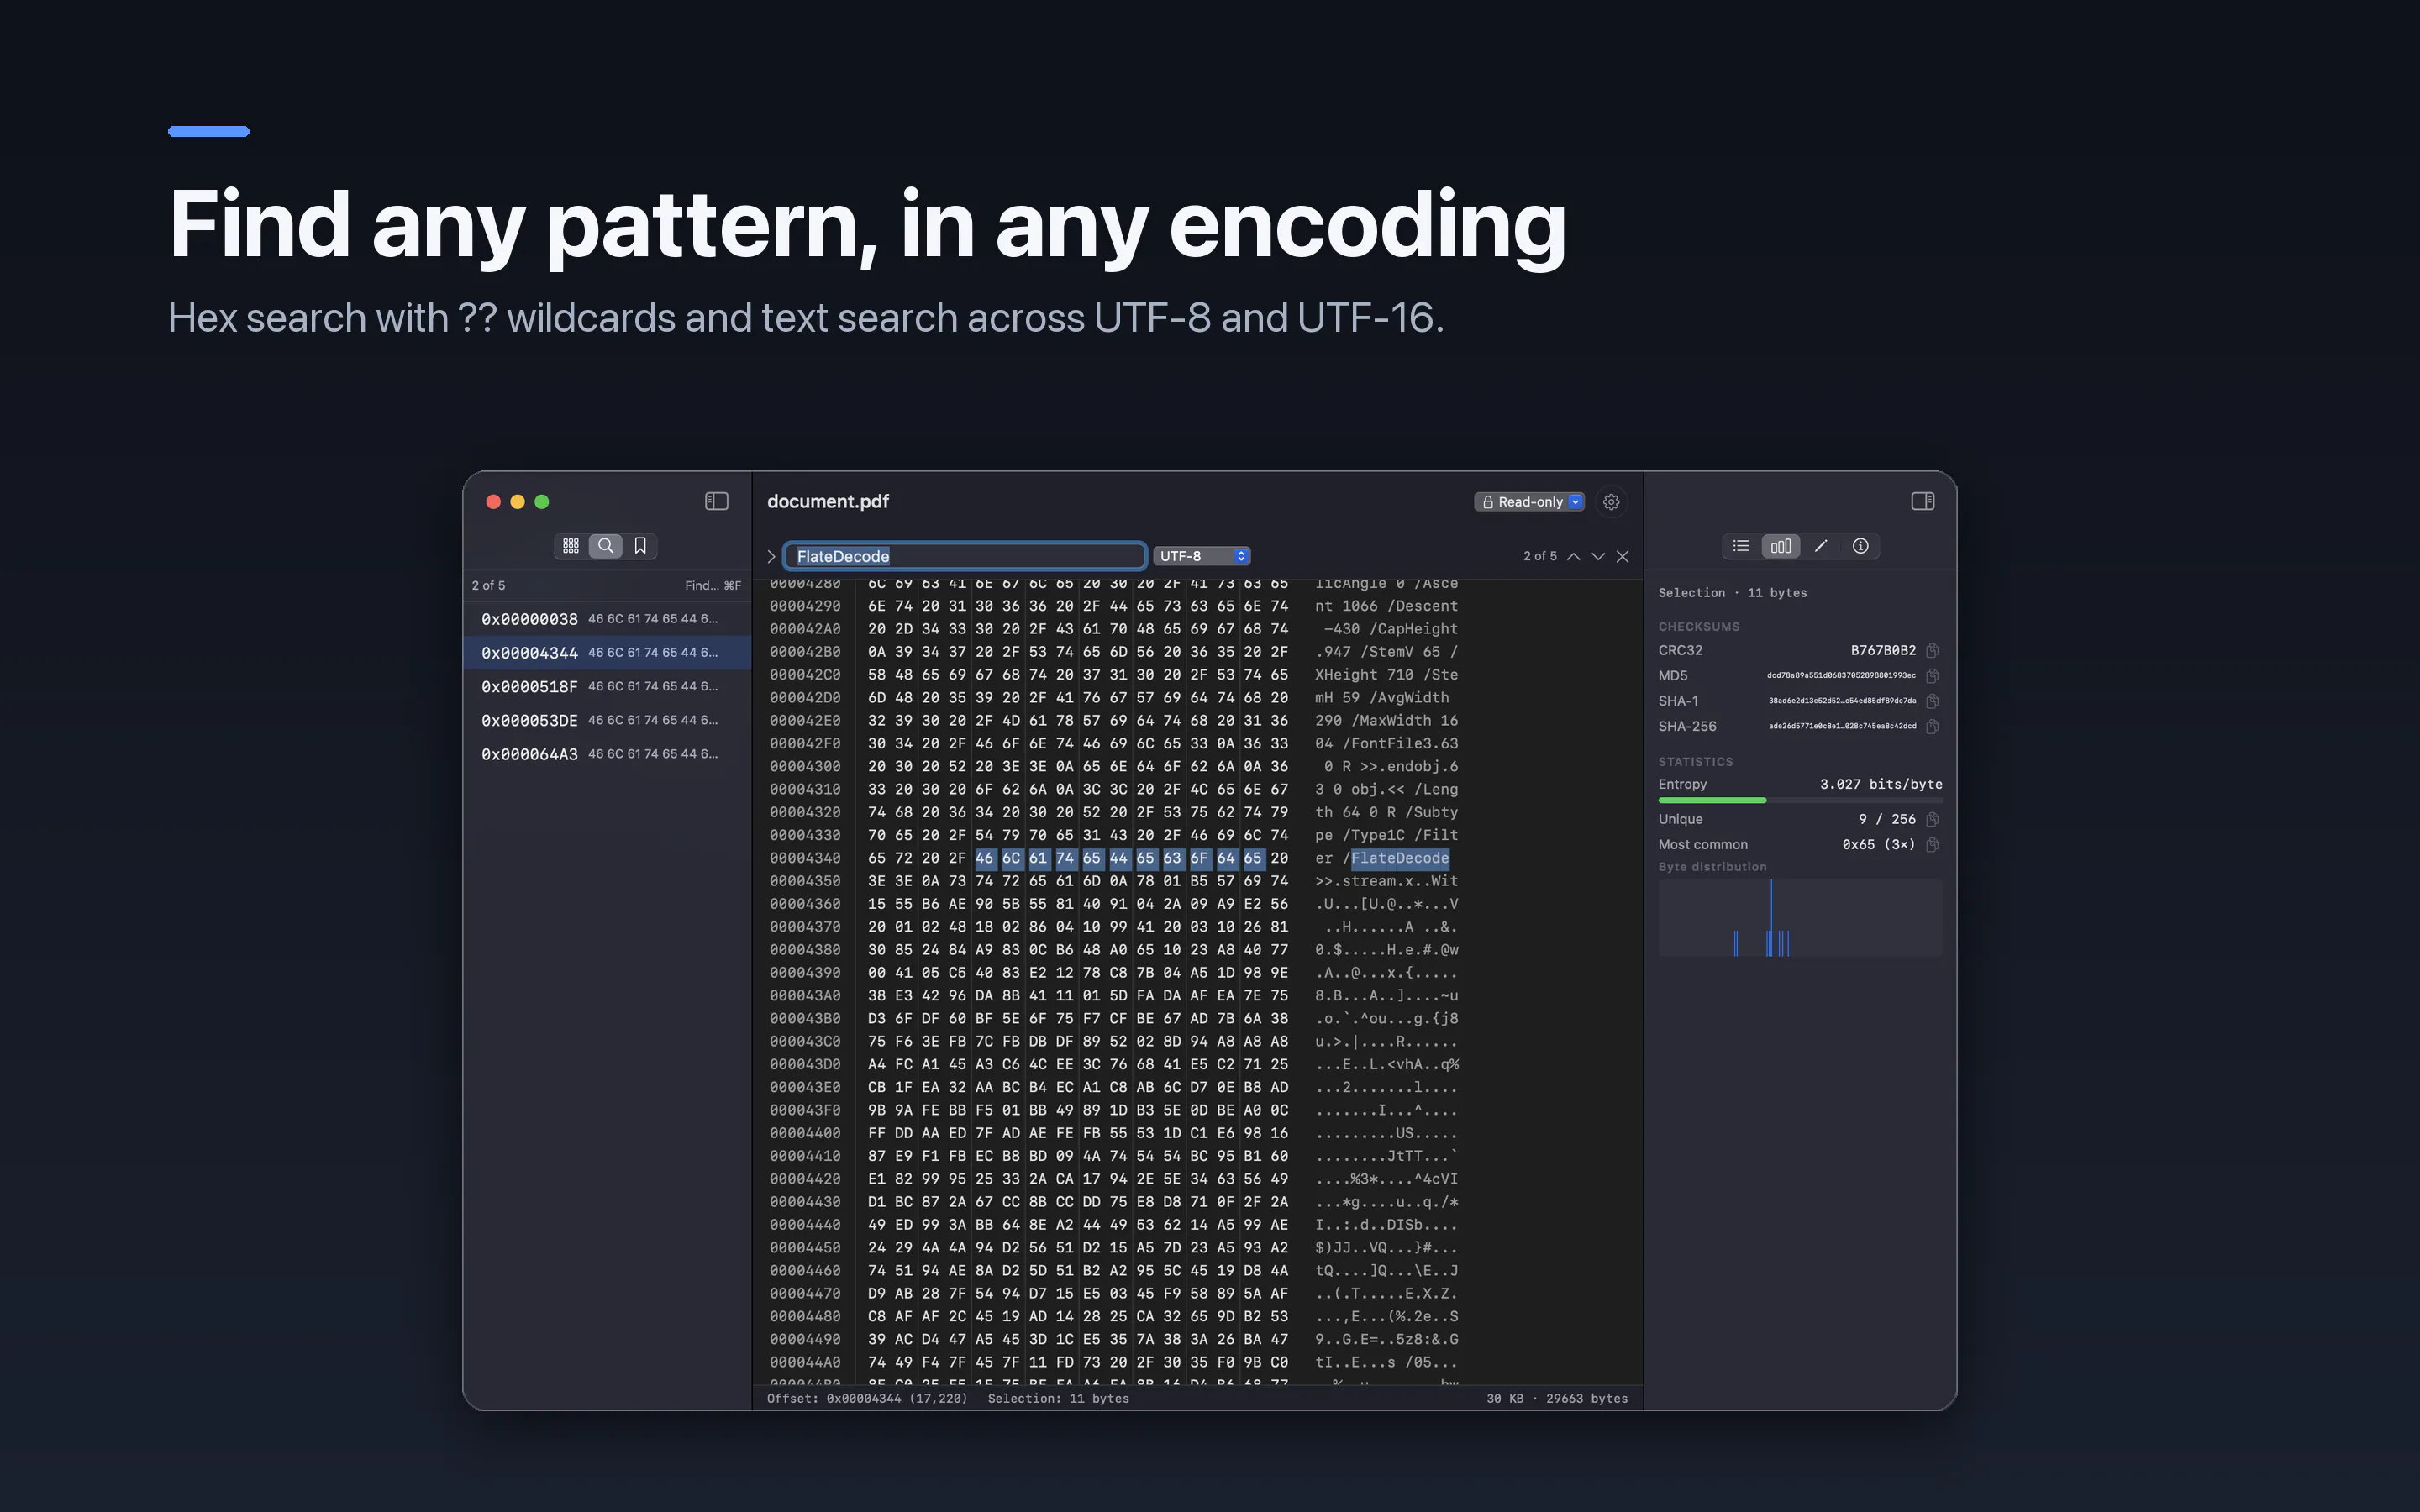The width and height of the screenshot is (2420, 1512).
Task: Expand the search options chevron
Action: coord(771,556)
